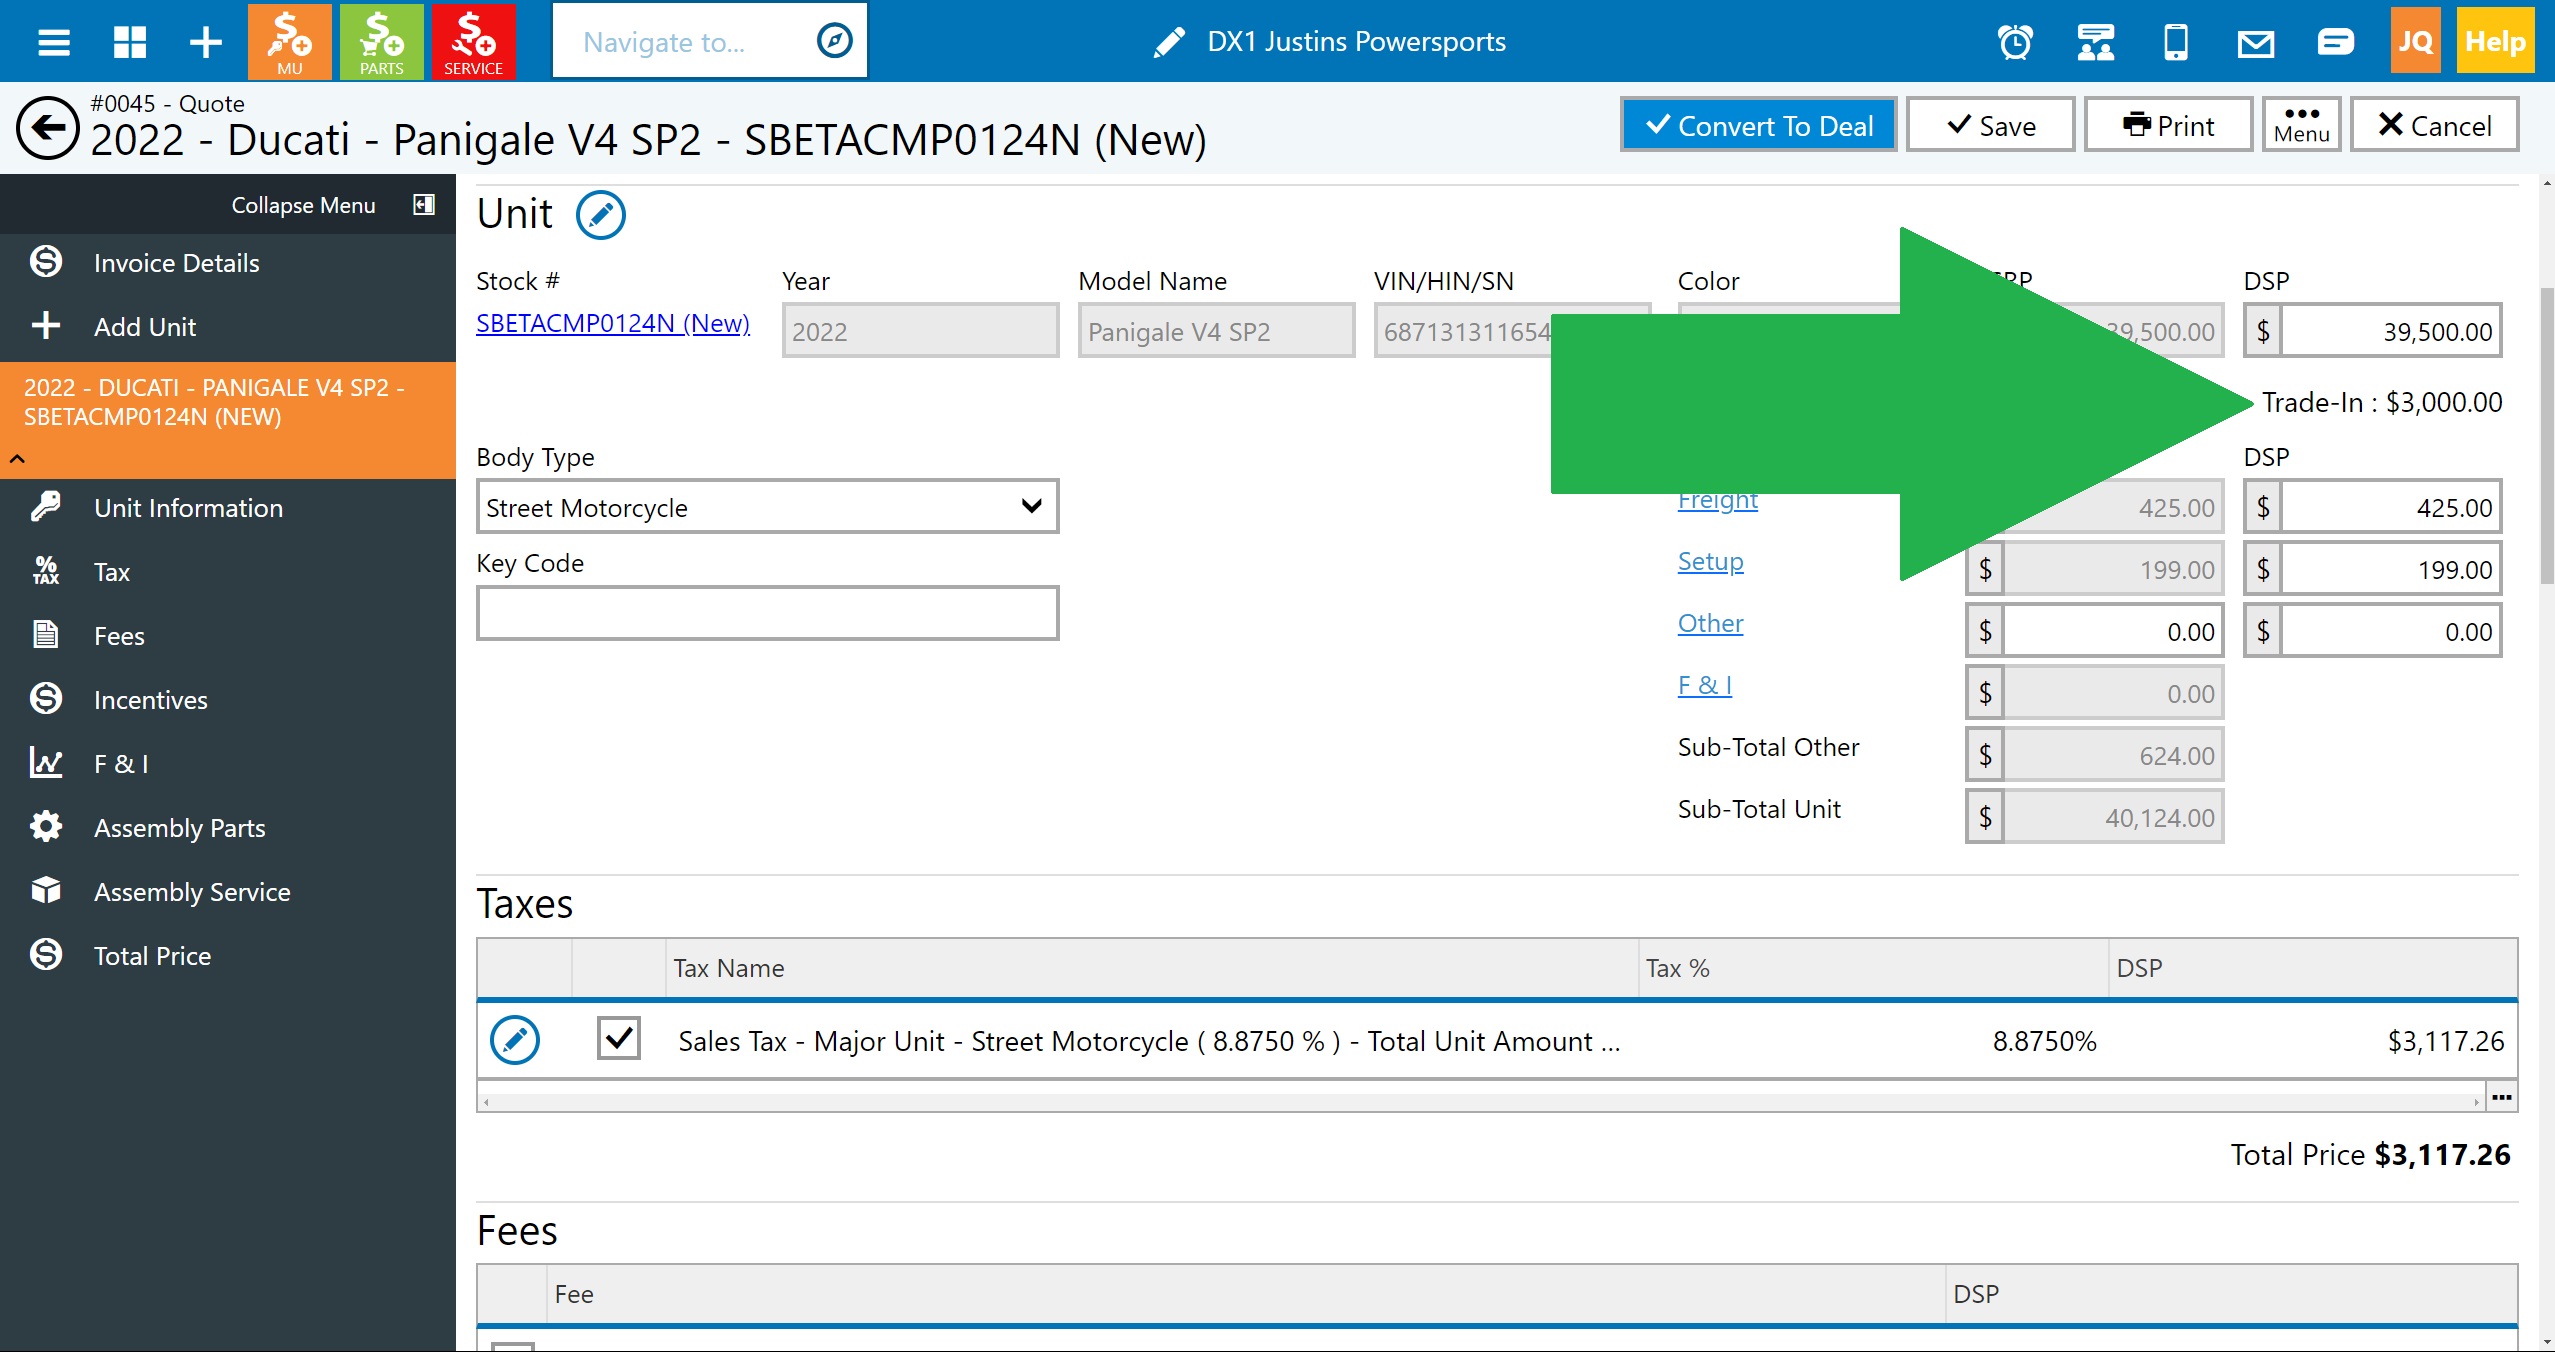The height and width of the screenshot is (1352, 2555).
Task: Click the taxes grid horizontal scrollbar
Action: tap(1480, 1101)
